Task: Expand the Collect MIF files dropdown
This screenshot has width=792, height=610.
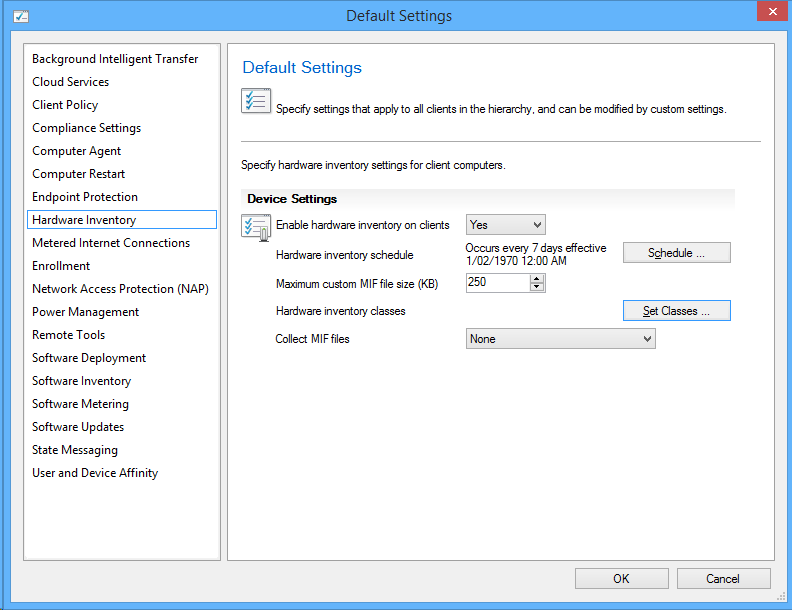Action: [x=561, y=339]
